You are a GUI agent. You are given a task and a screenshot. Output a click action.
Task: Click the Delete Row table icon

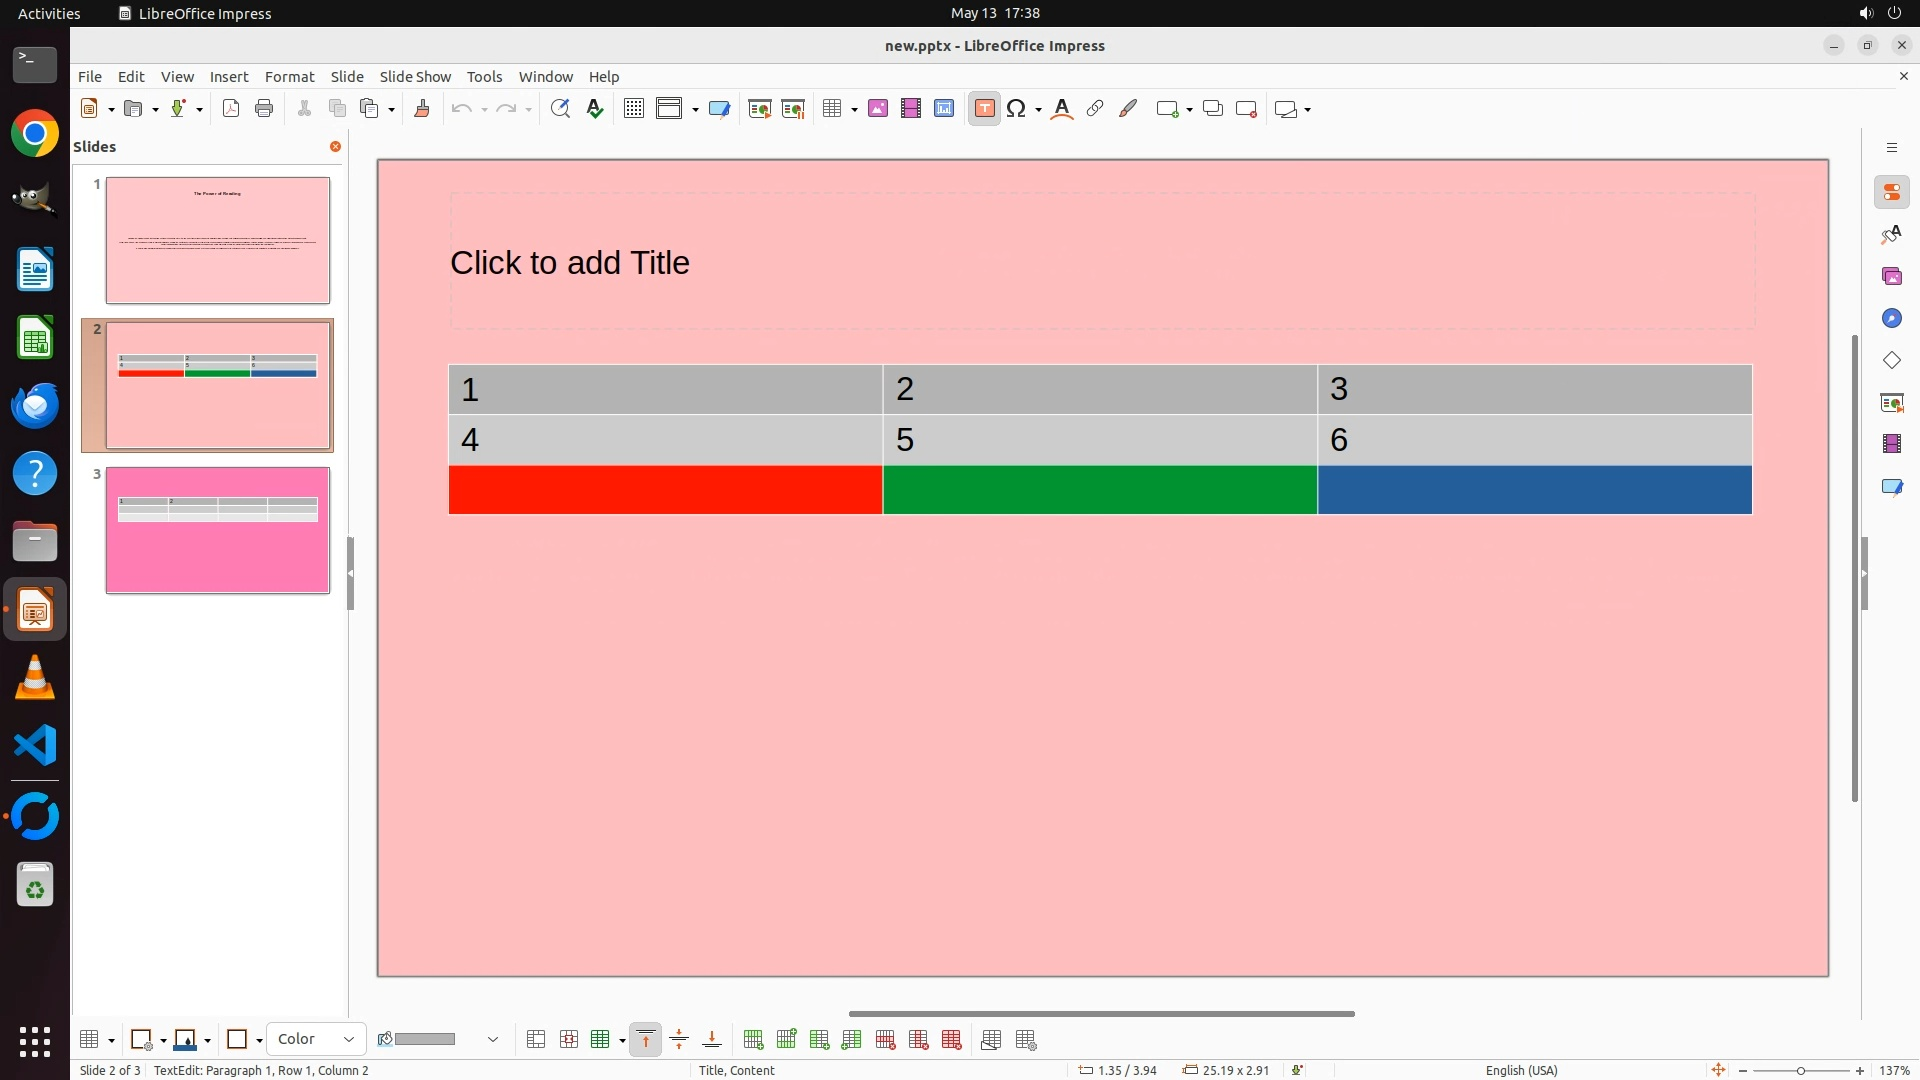pos(885,1040)
